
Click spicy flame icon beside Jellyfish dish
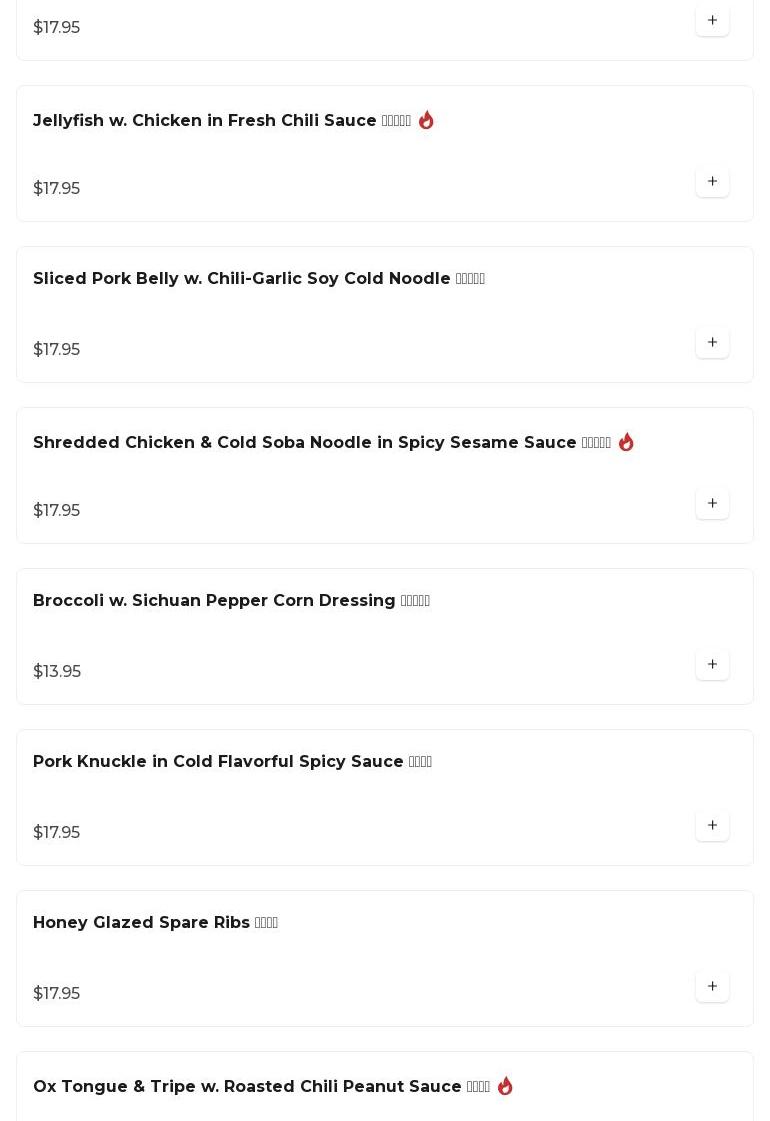426,120
